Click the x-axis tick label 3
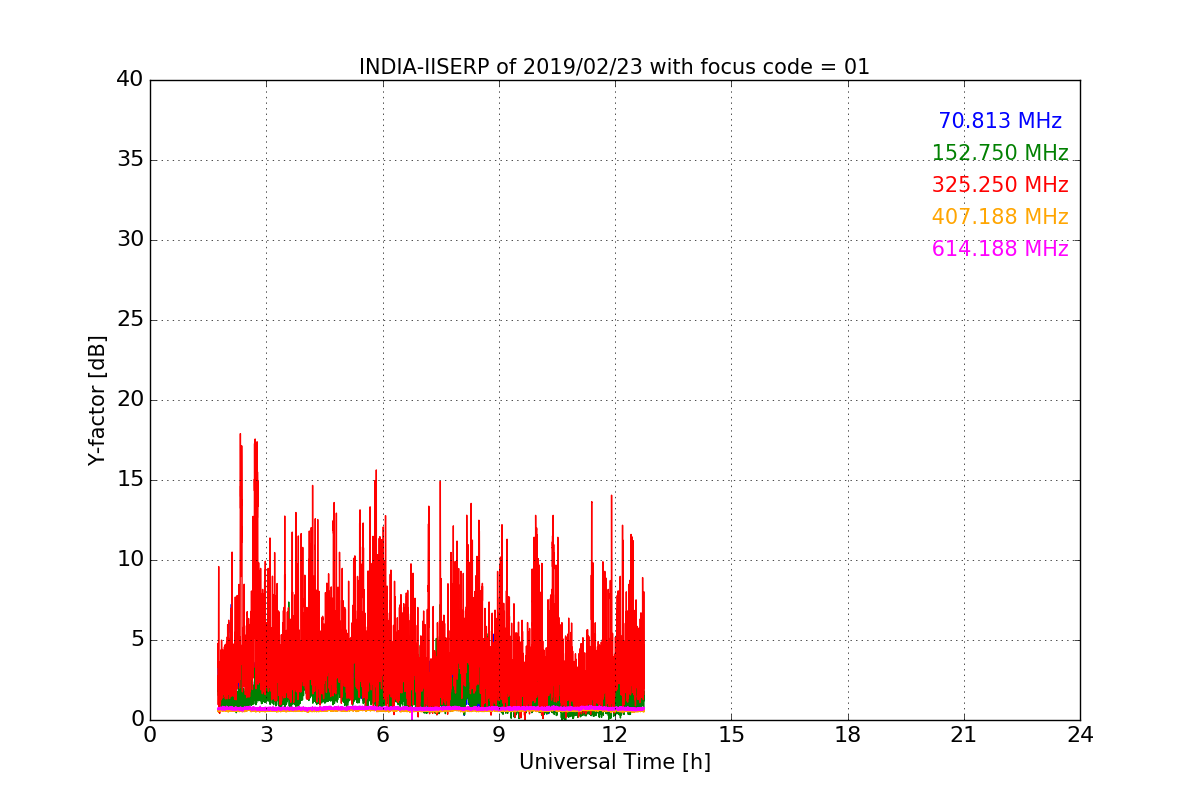The image size is (1200, 800). pyautogui.click(x=266, y=735)
